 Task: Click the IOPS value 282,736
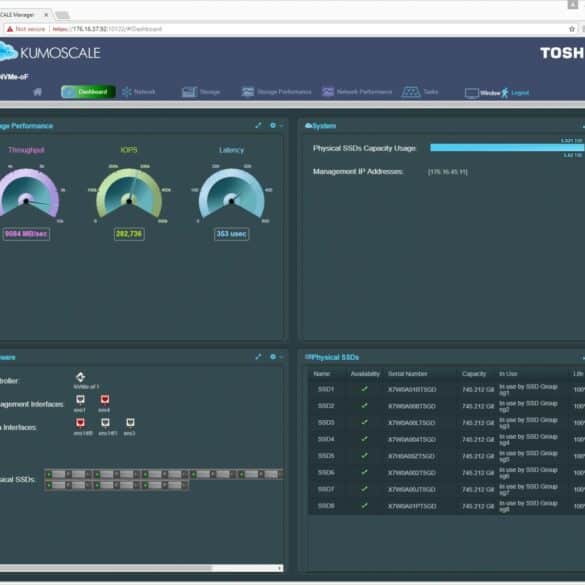(129, 234)
